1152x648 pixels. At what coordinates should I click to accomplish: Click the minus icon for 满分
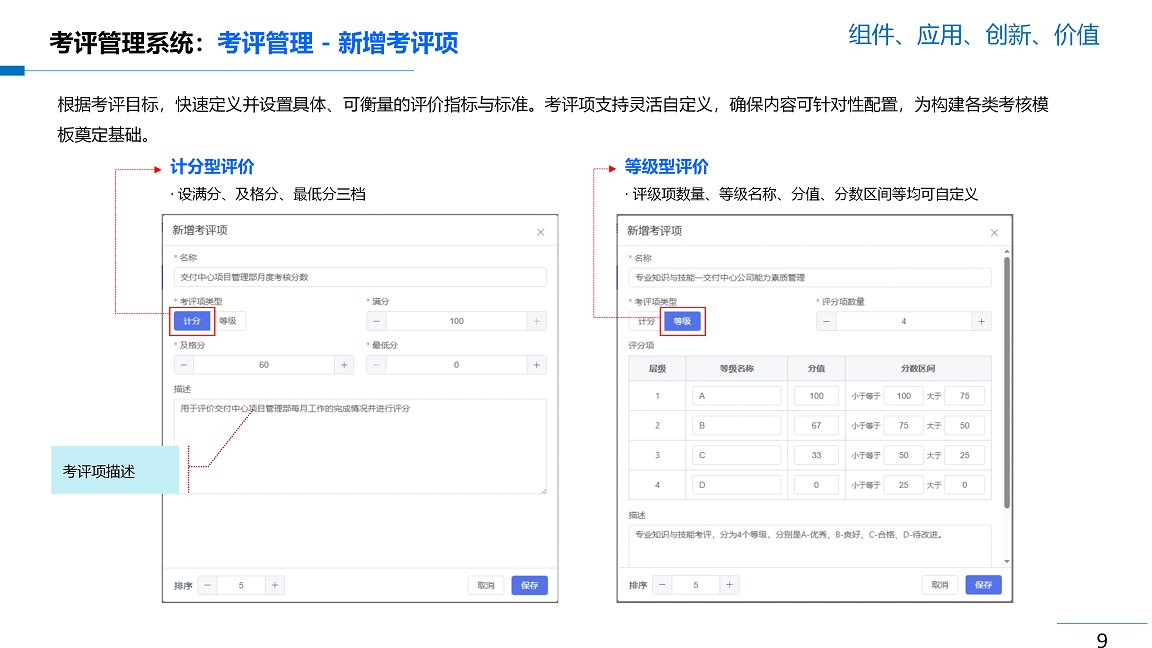pos(376,321)
